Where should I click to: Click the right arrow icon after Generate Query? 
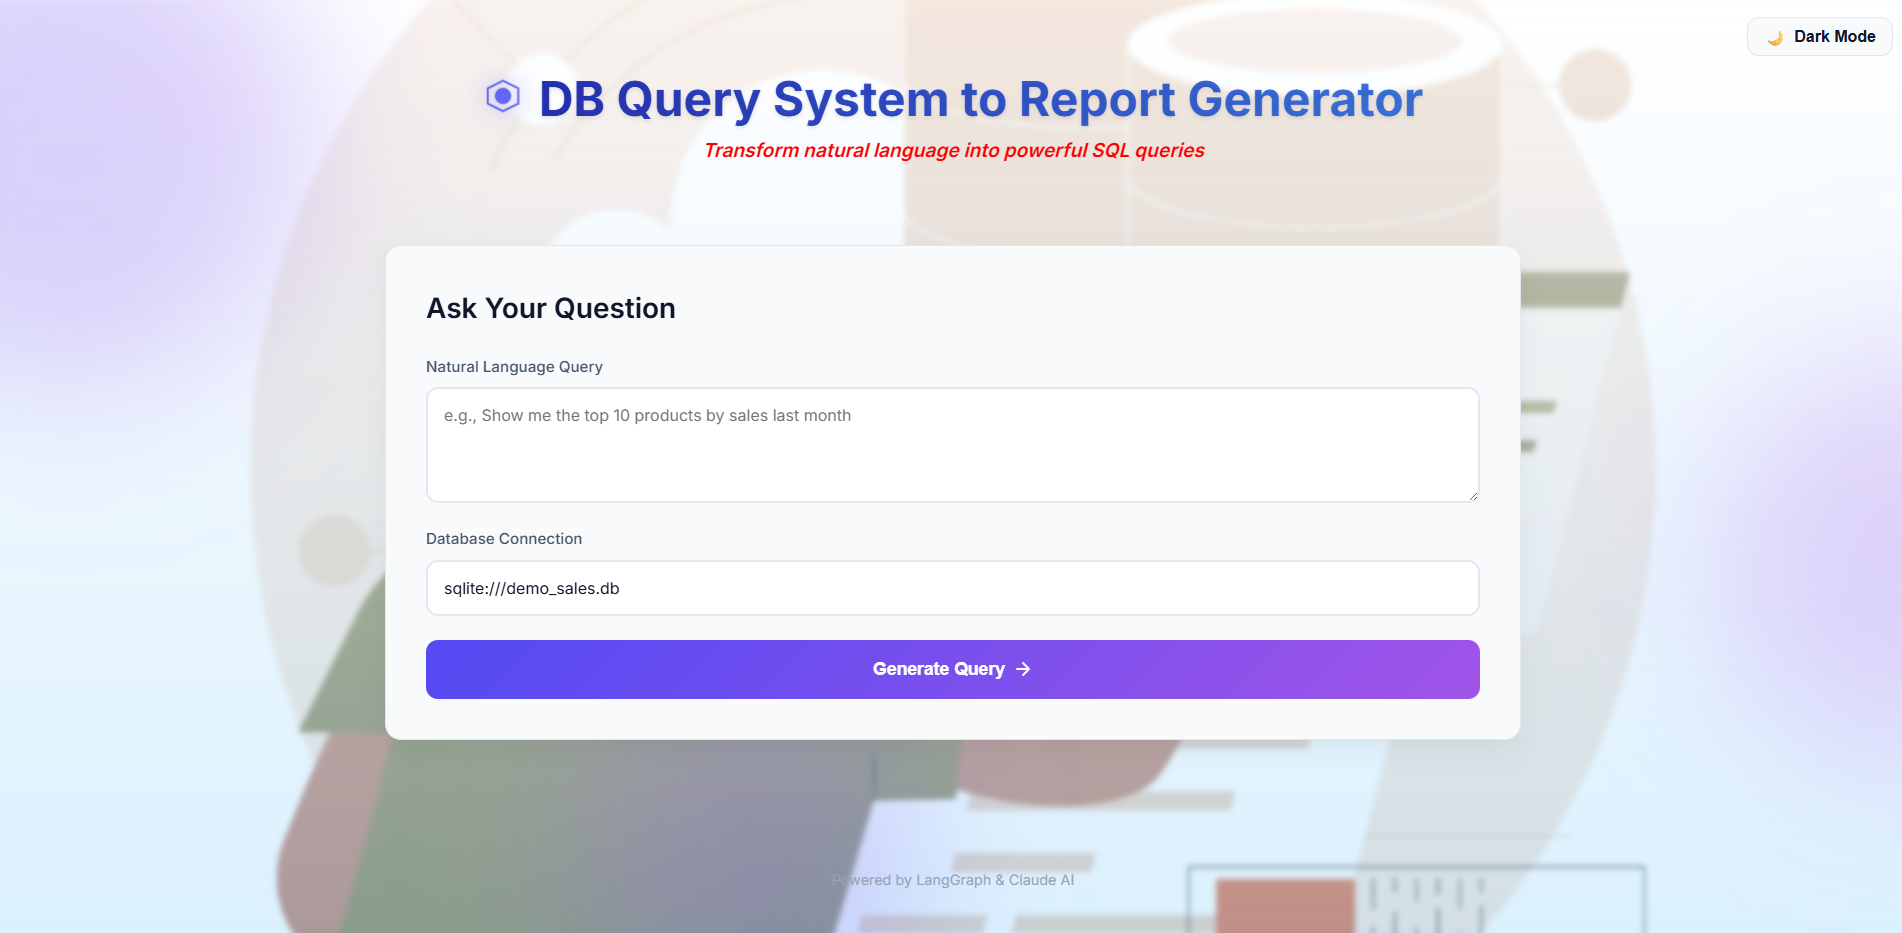pos(1023,669)
